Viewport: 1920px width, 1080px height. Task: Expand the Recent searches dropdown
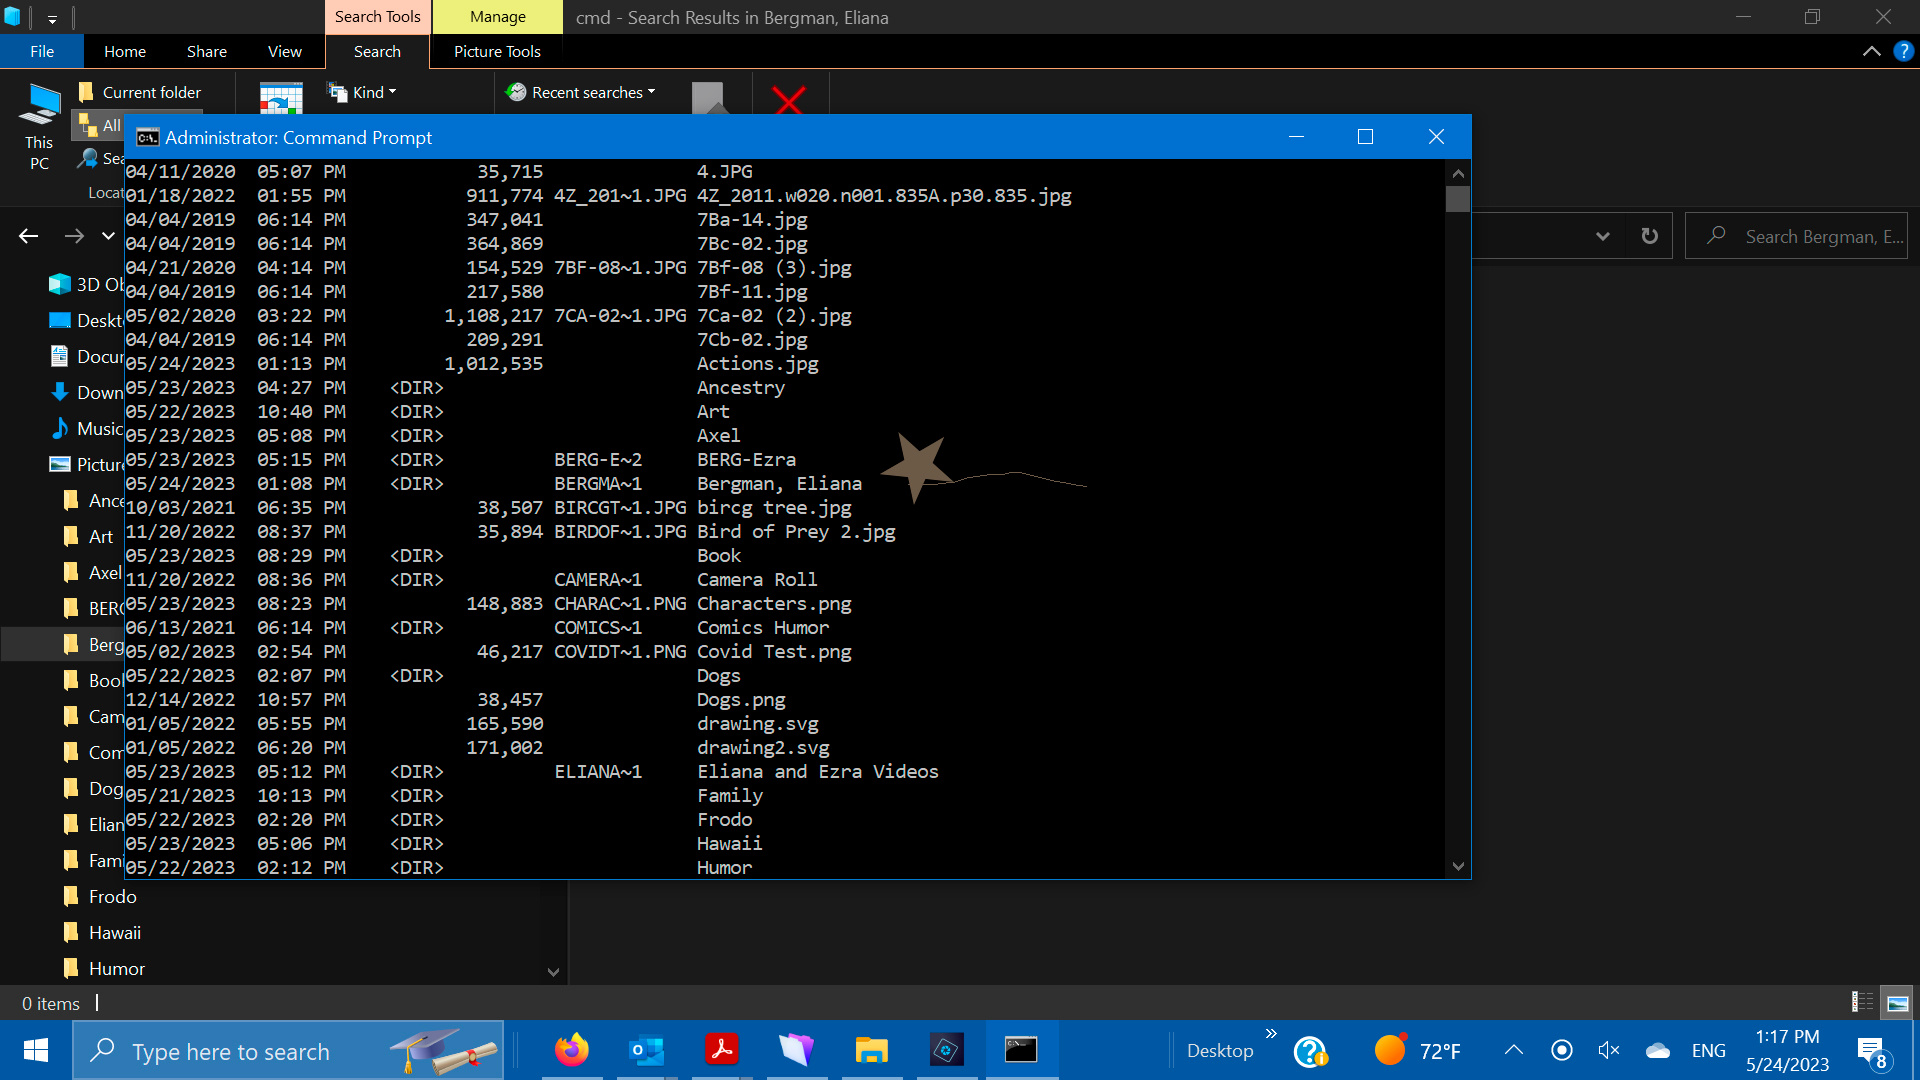[x=587, y=92]
